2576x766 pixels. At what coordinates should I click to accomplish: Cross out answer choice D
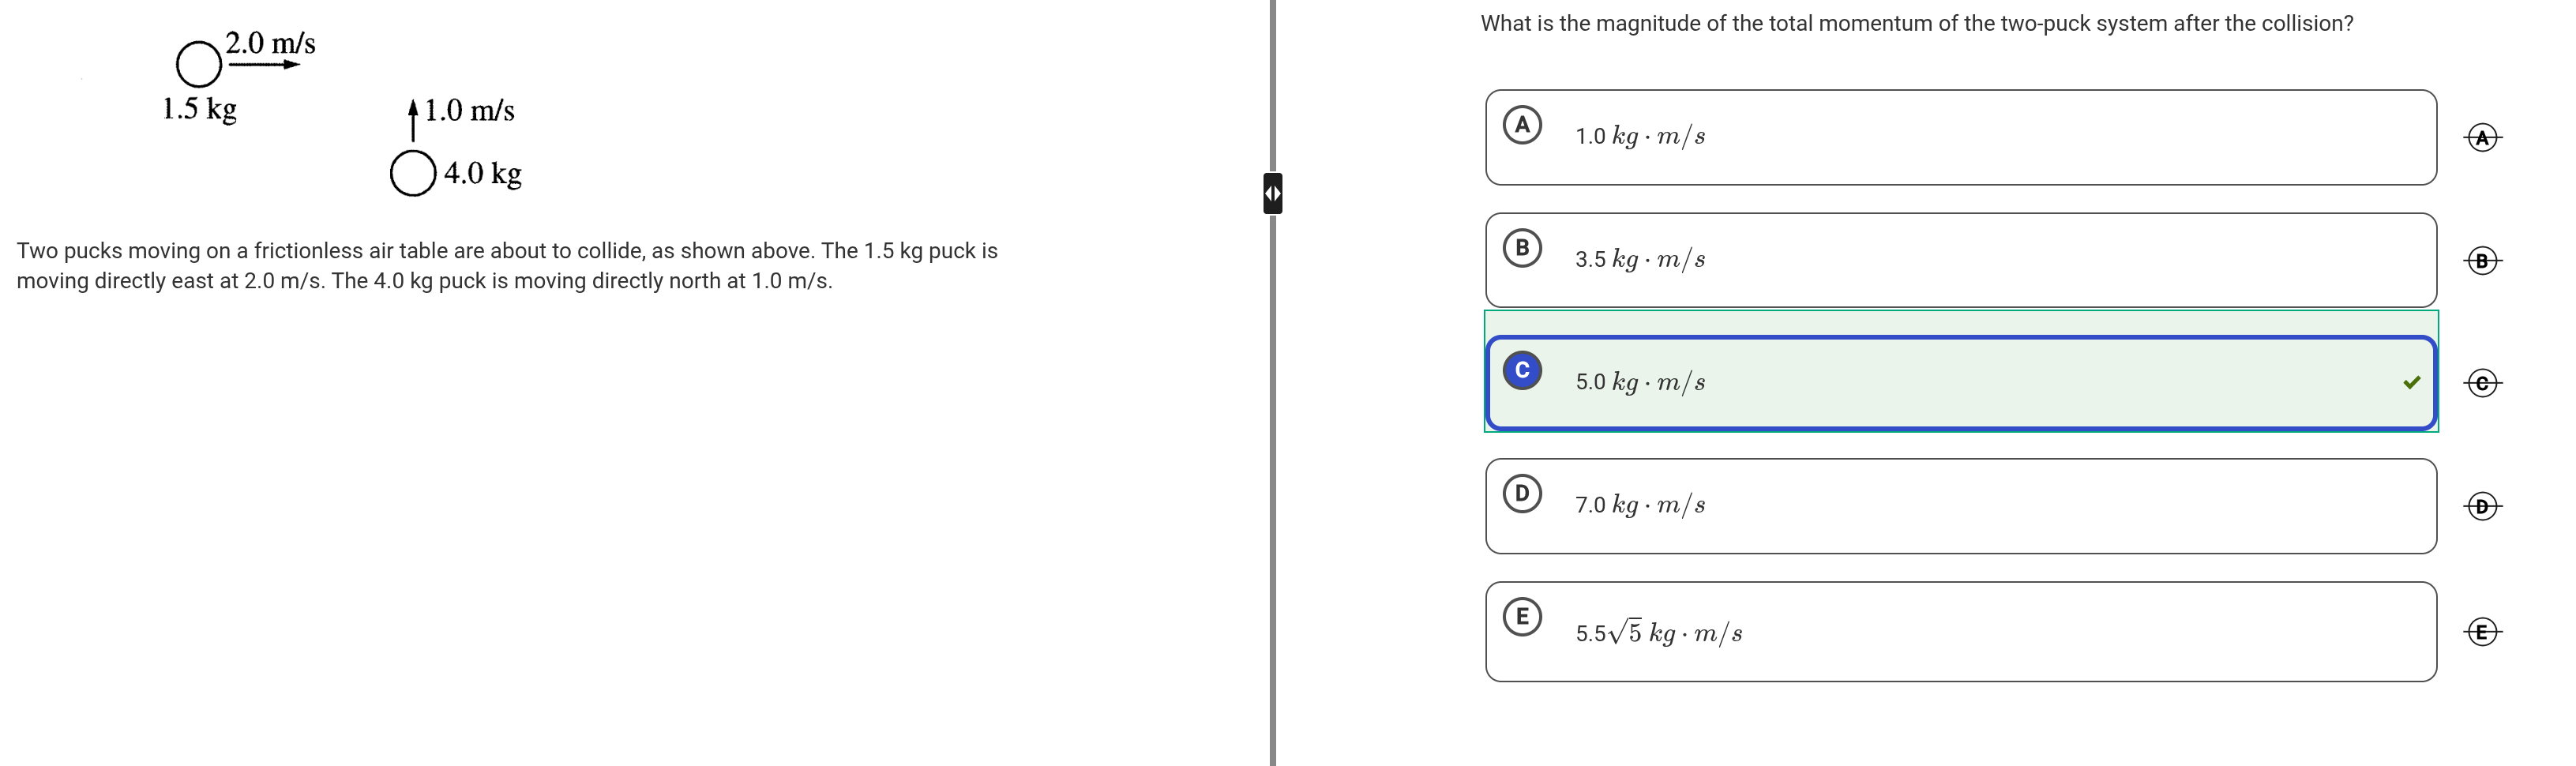[x=2482, y=506]
